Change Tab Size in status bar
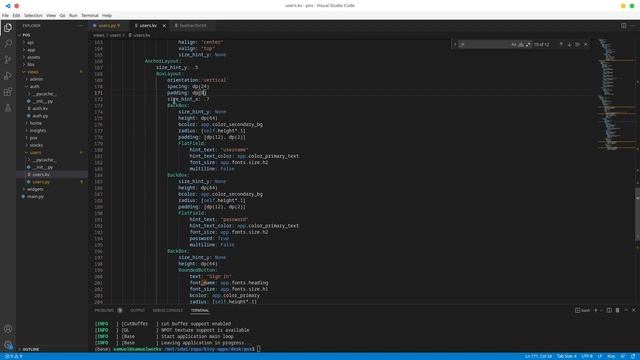The image size is (640, 360). 567,356
